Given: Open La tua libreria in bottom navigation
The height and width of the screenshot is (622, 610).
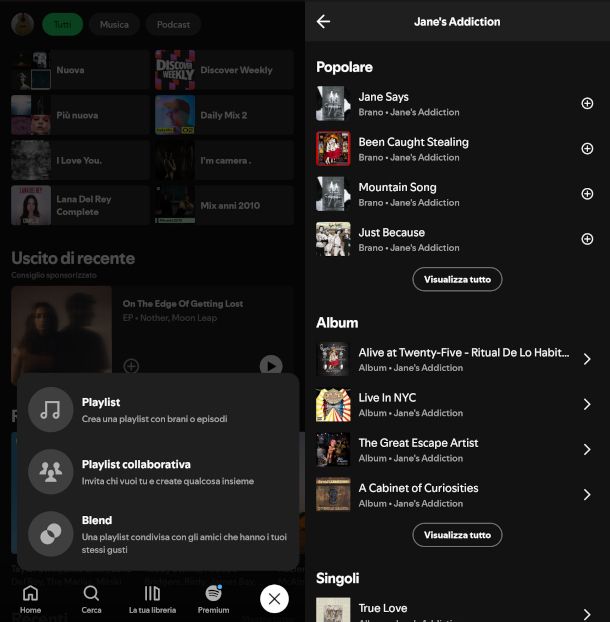Looking at the screenshot, I should tap(152, 598).
